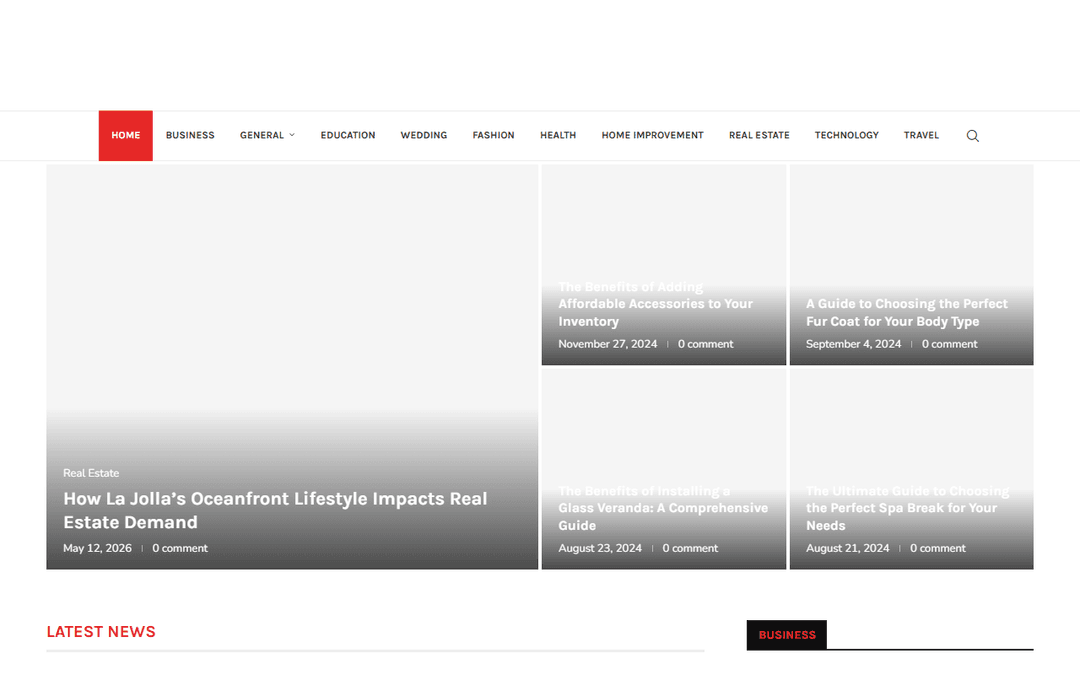The image size is (1080, 675).
Task: Open the Technology category
Action: pos(847,136)
